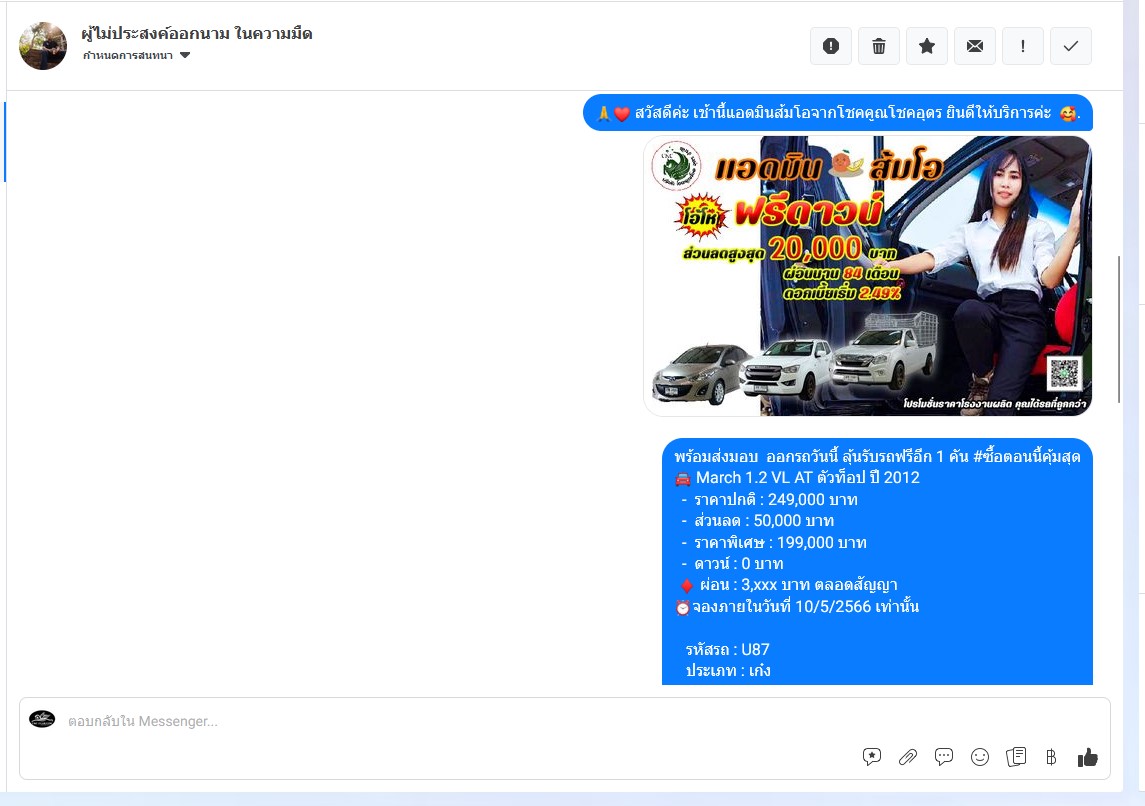Click the booking deadline 10/5/2566 line
The width and height of the screenshot is (1145, 806).
click(797, 607)
